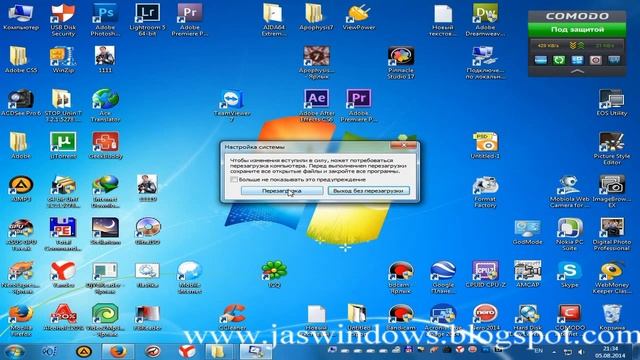This screenshot has width=640, height=360.
Task: Select the EOS Utility icon
Action: 611,103
